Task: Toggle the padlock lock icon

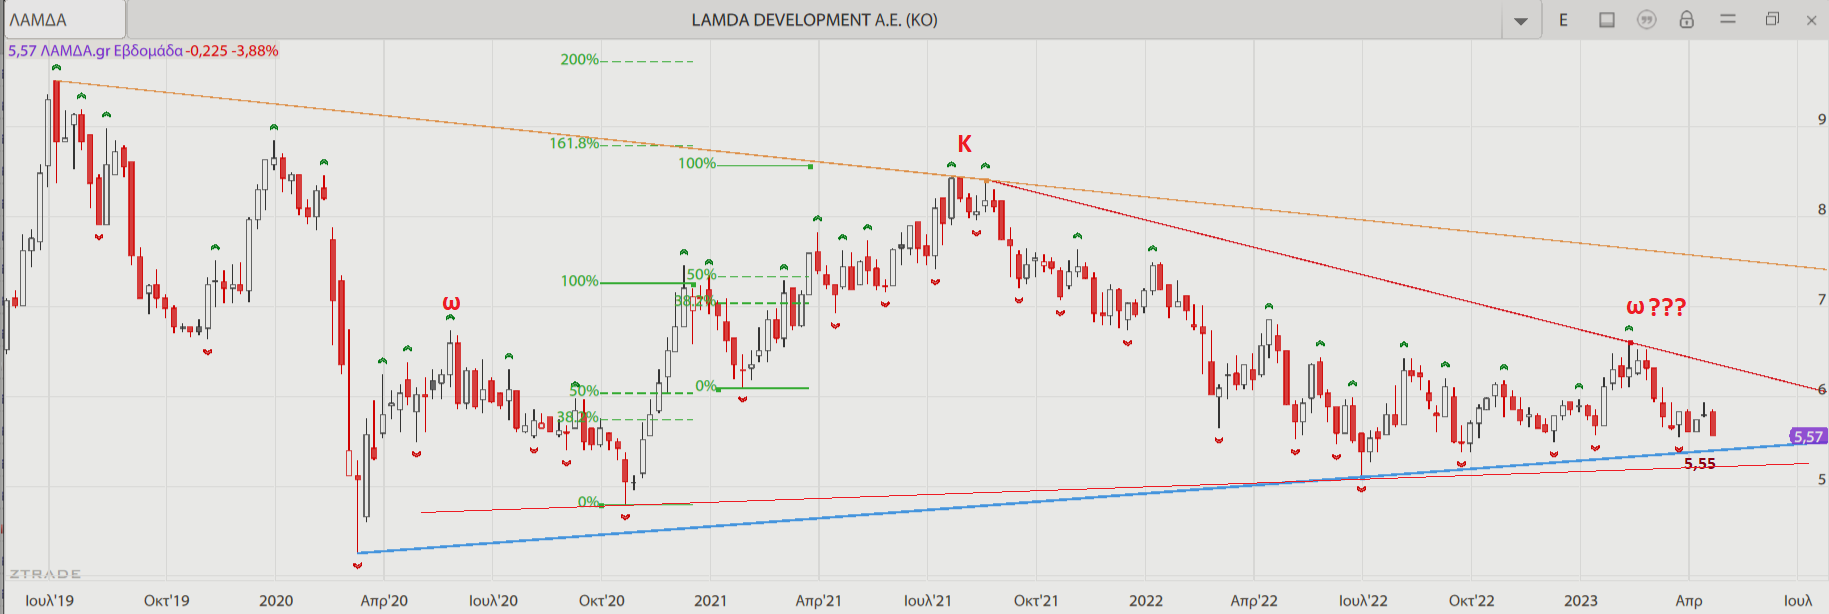Action: point(1687,20)
